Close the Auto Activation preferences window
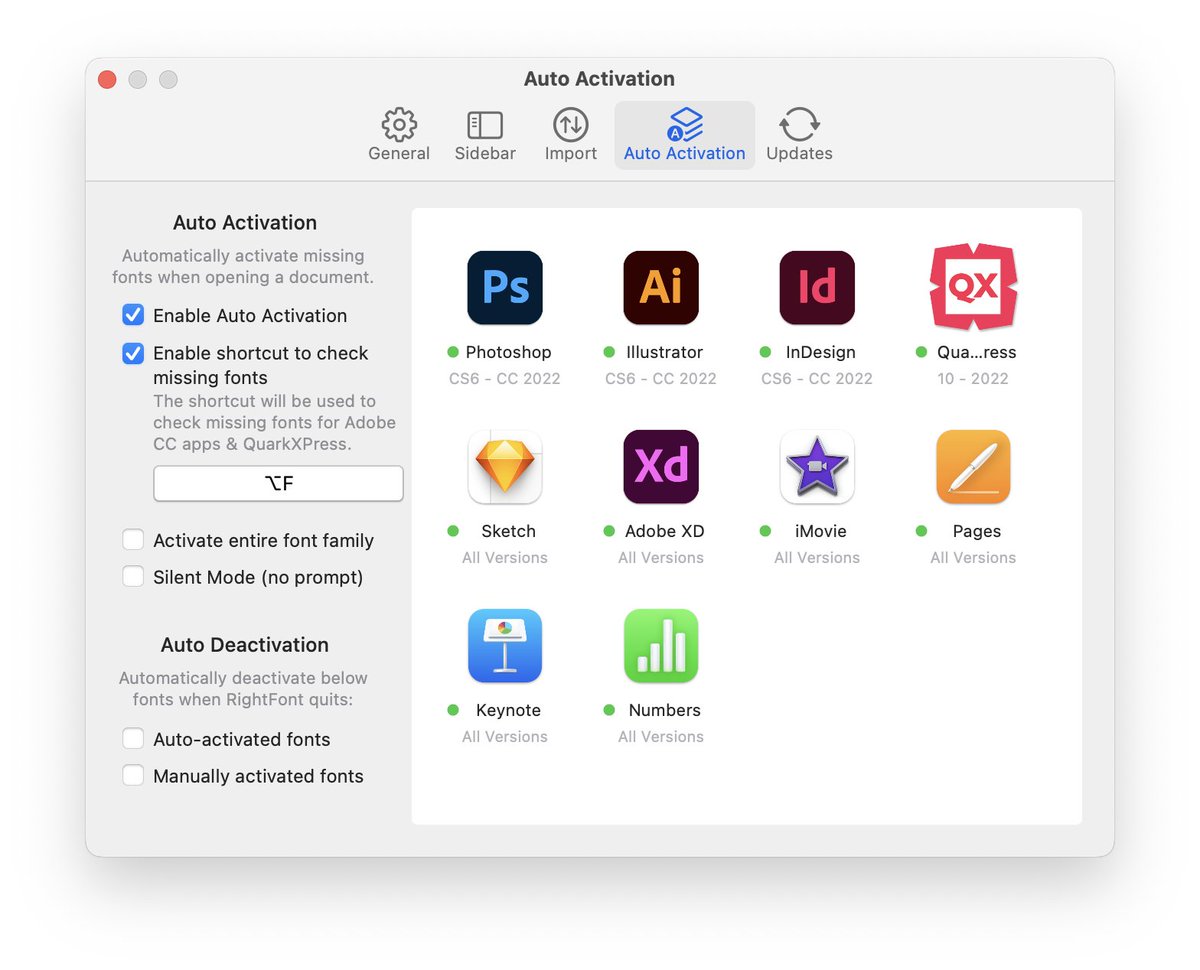The height and width of the screenshot is (970, 1200). click(107, 79)
